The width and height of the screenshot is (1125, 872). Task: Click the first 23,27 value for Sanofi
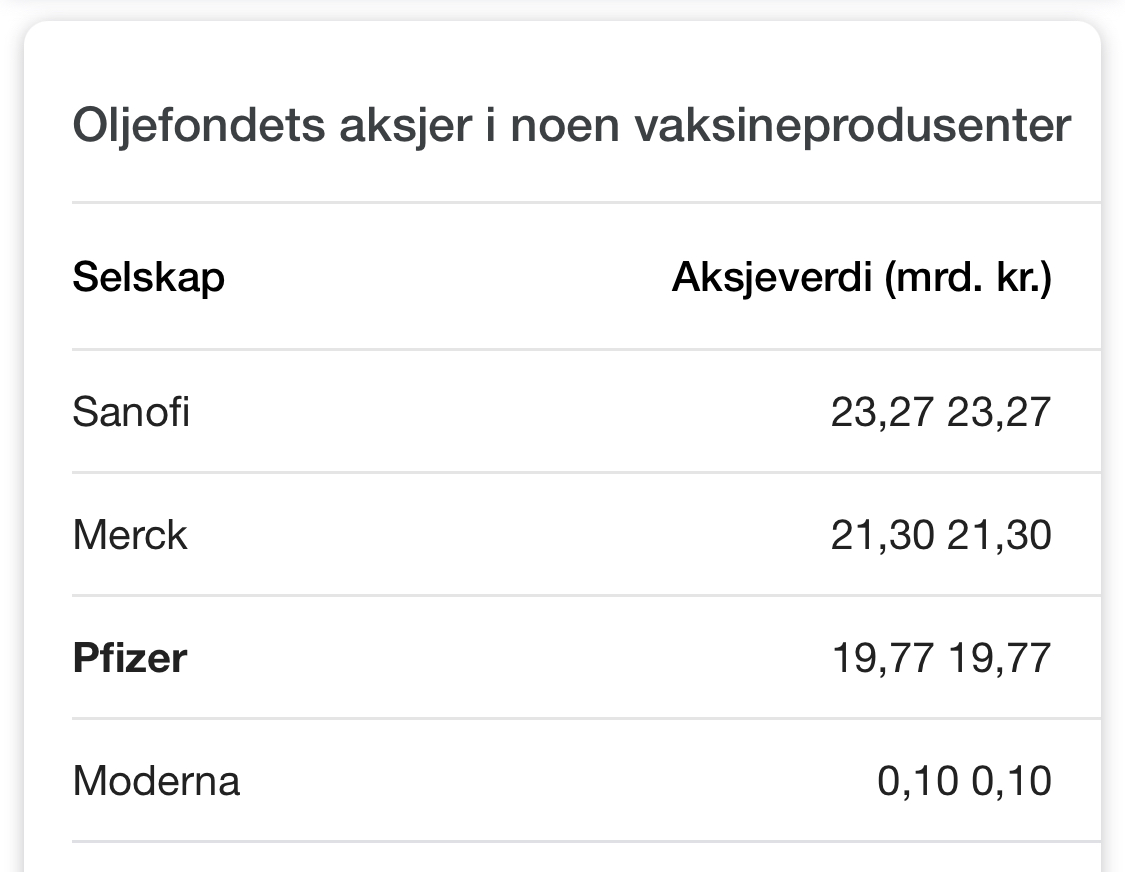click(882, 411)
